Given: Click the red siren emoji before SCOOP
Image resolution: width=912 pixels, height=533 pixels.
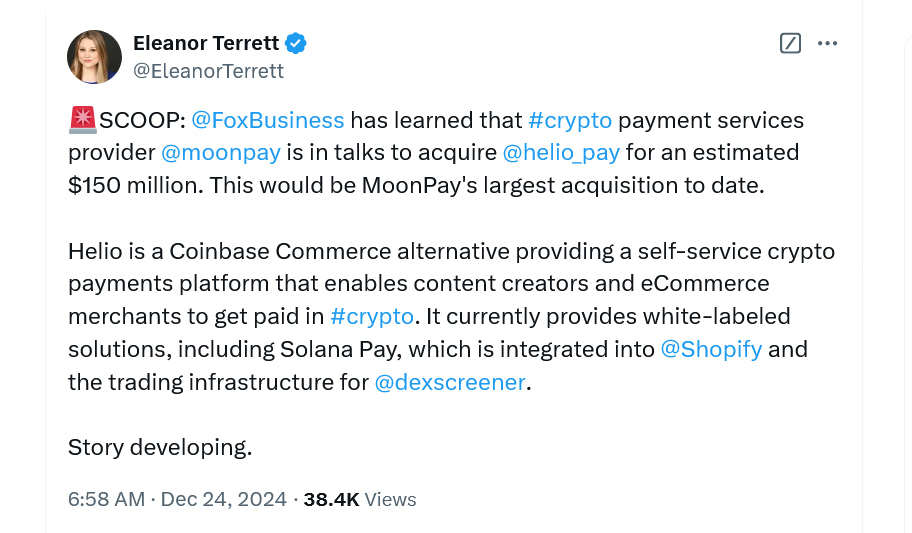Looking at the screenshot, I should click(x=82, y=120).
